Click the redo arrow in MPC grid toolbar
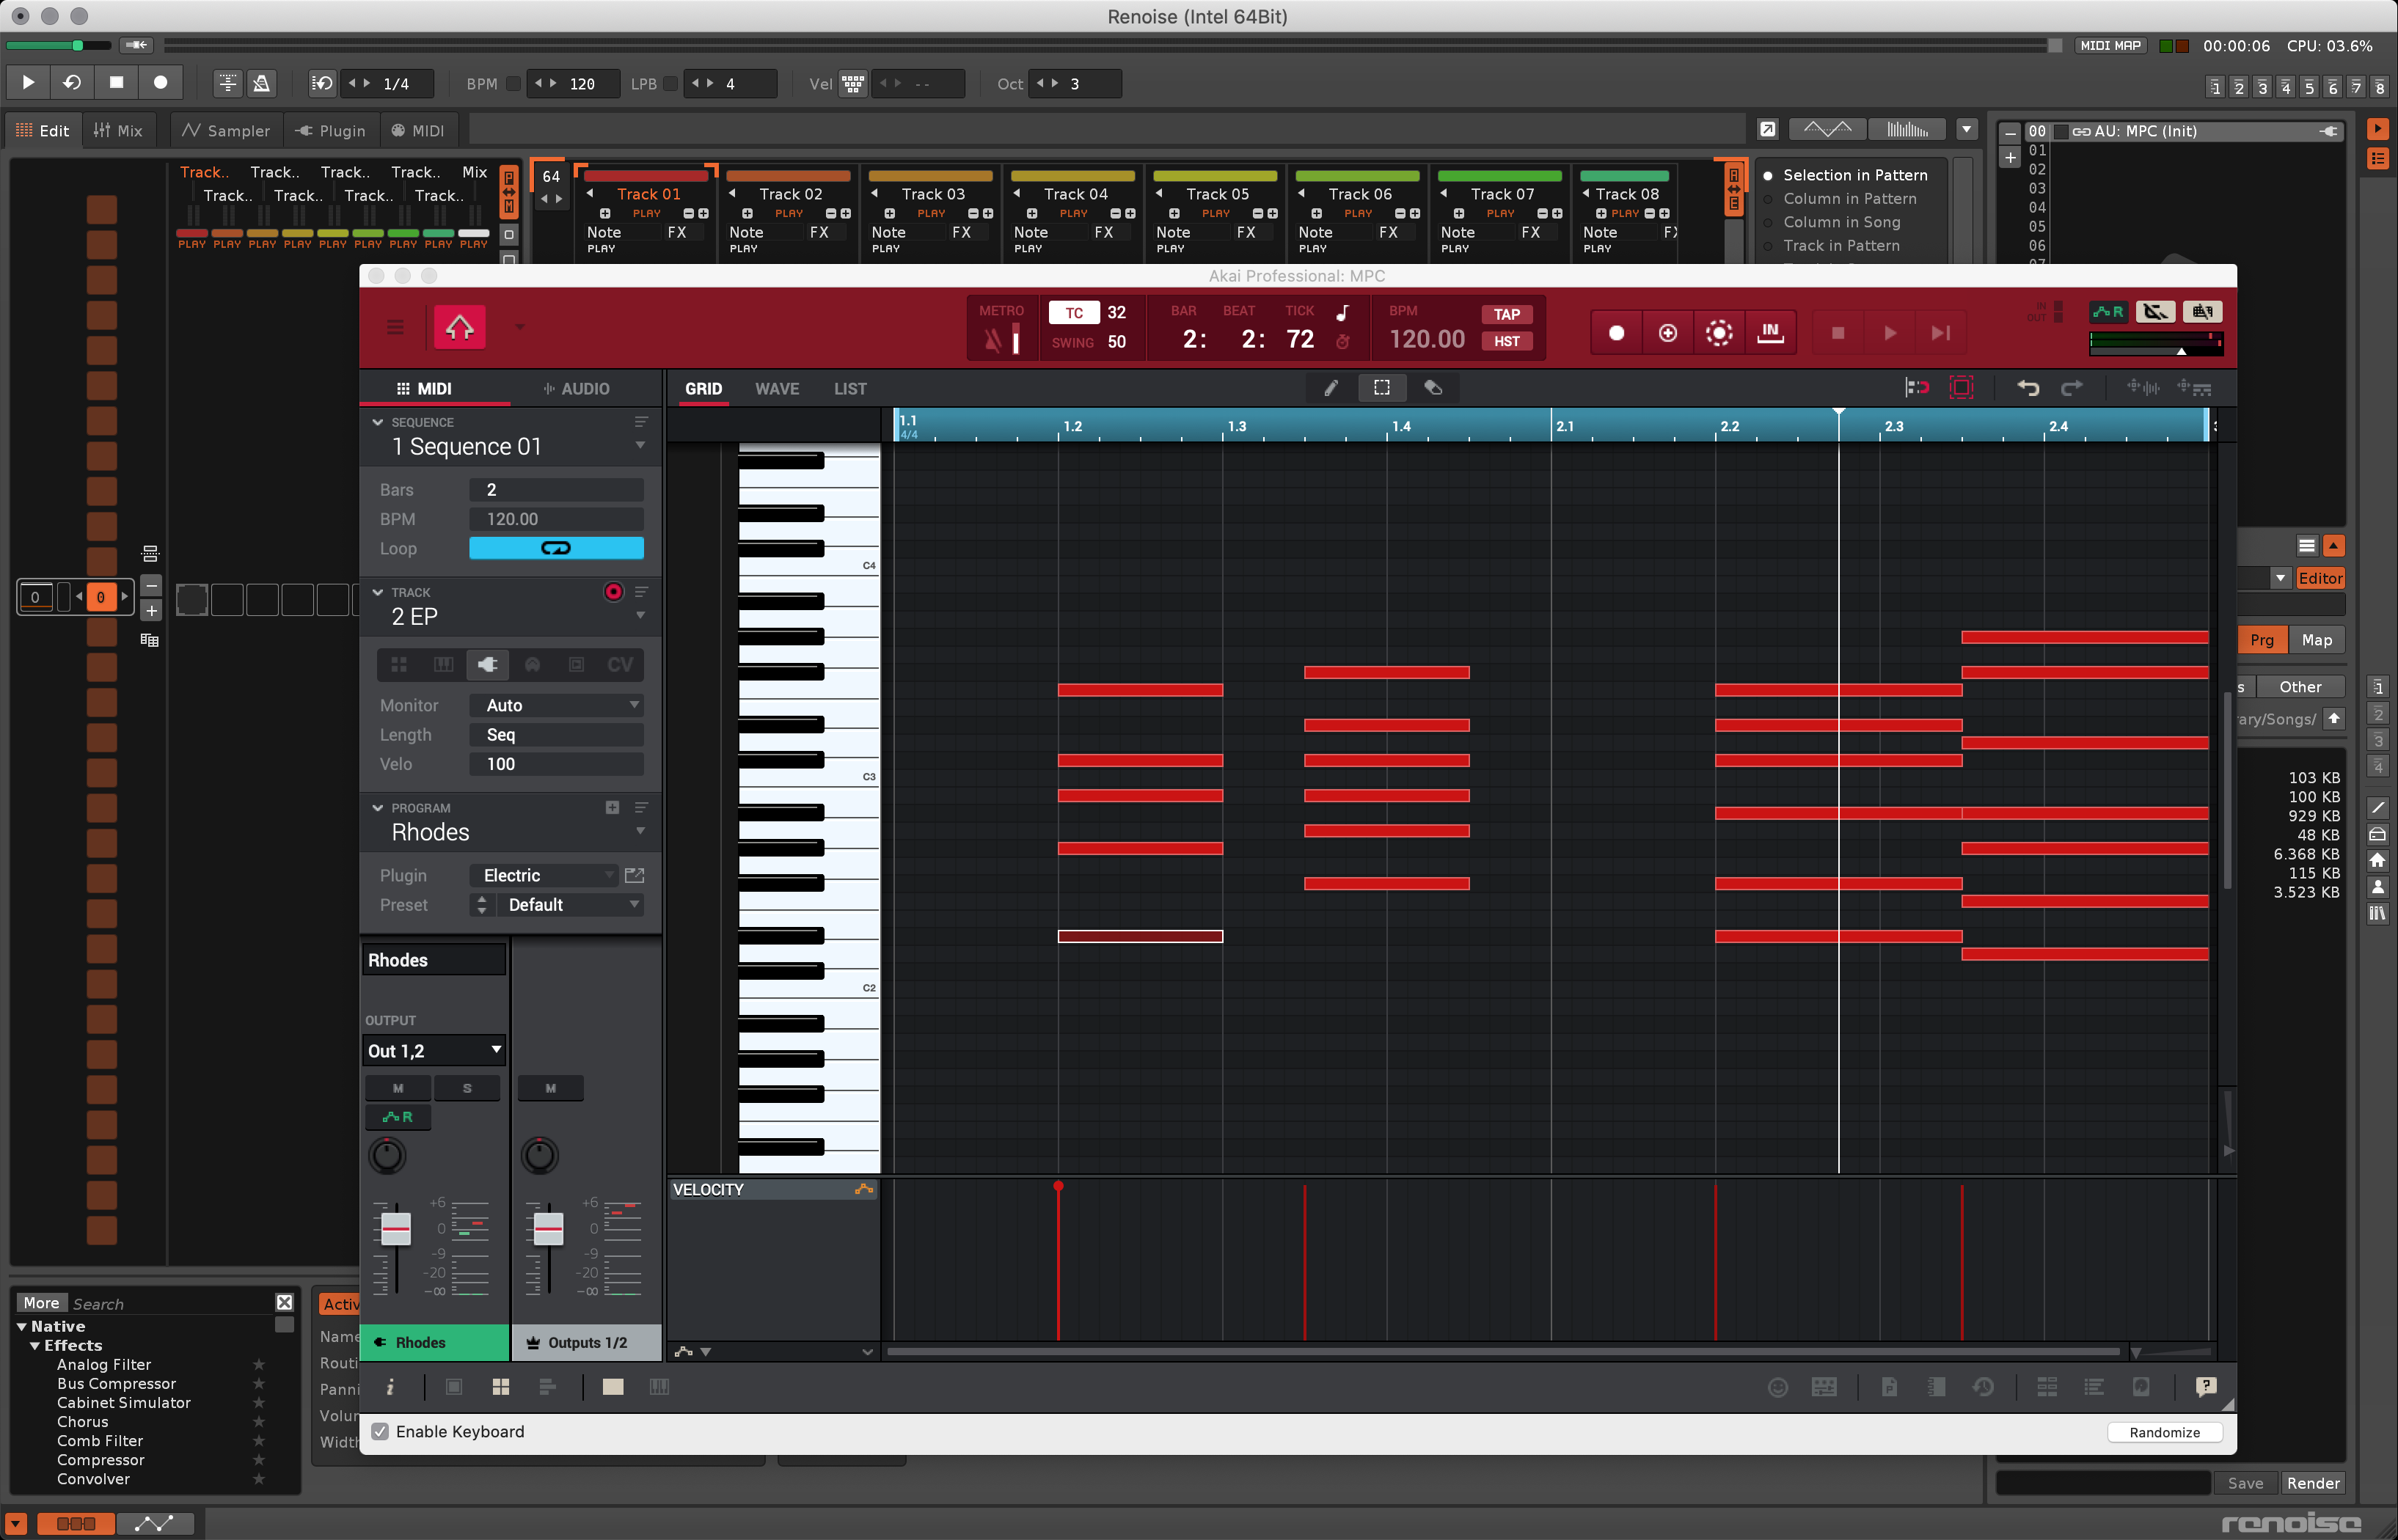 pos(2071,388)
